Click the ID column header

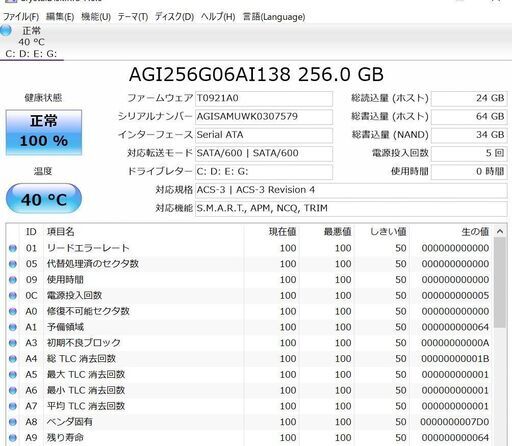click(31, 232)
